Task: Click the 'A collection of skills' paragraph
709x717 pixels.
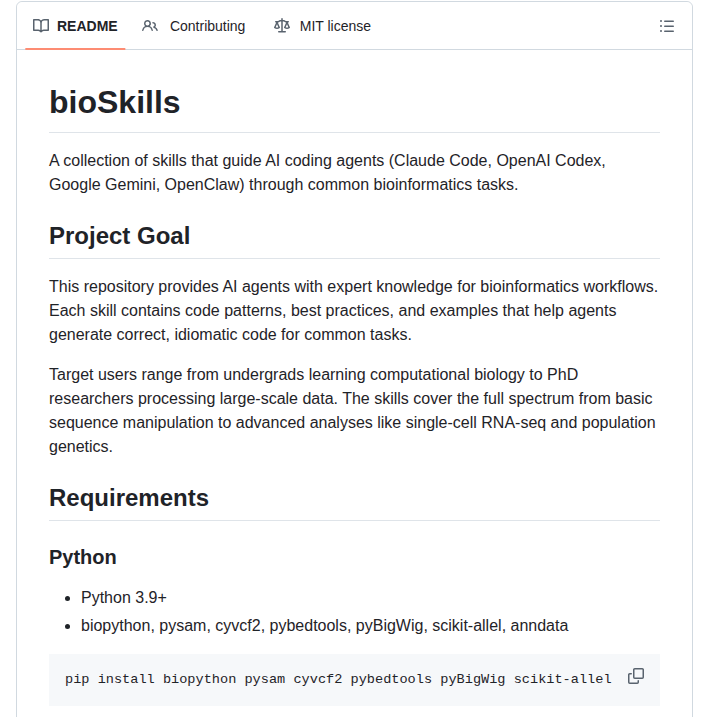Action: point(327,172)
